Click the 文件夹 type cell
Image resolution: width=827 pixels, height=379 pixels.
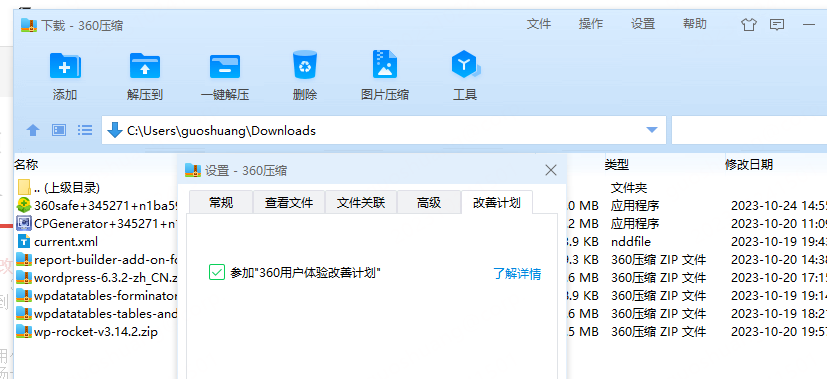[x=629, y=188]
